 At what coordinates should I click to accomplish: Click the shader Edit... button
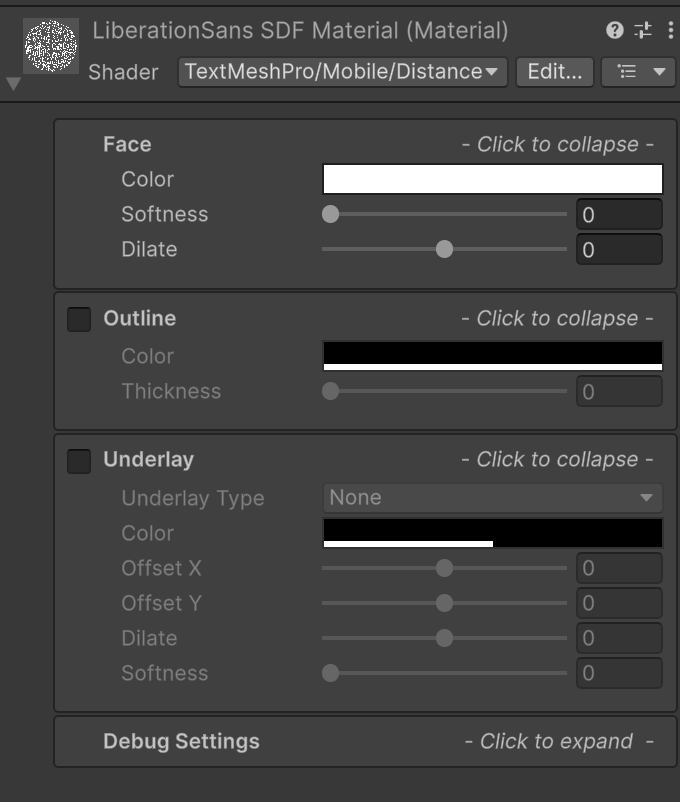tap(555, 72)
